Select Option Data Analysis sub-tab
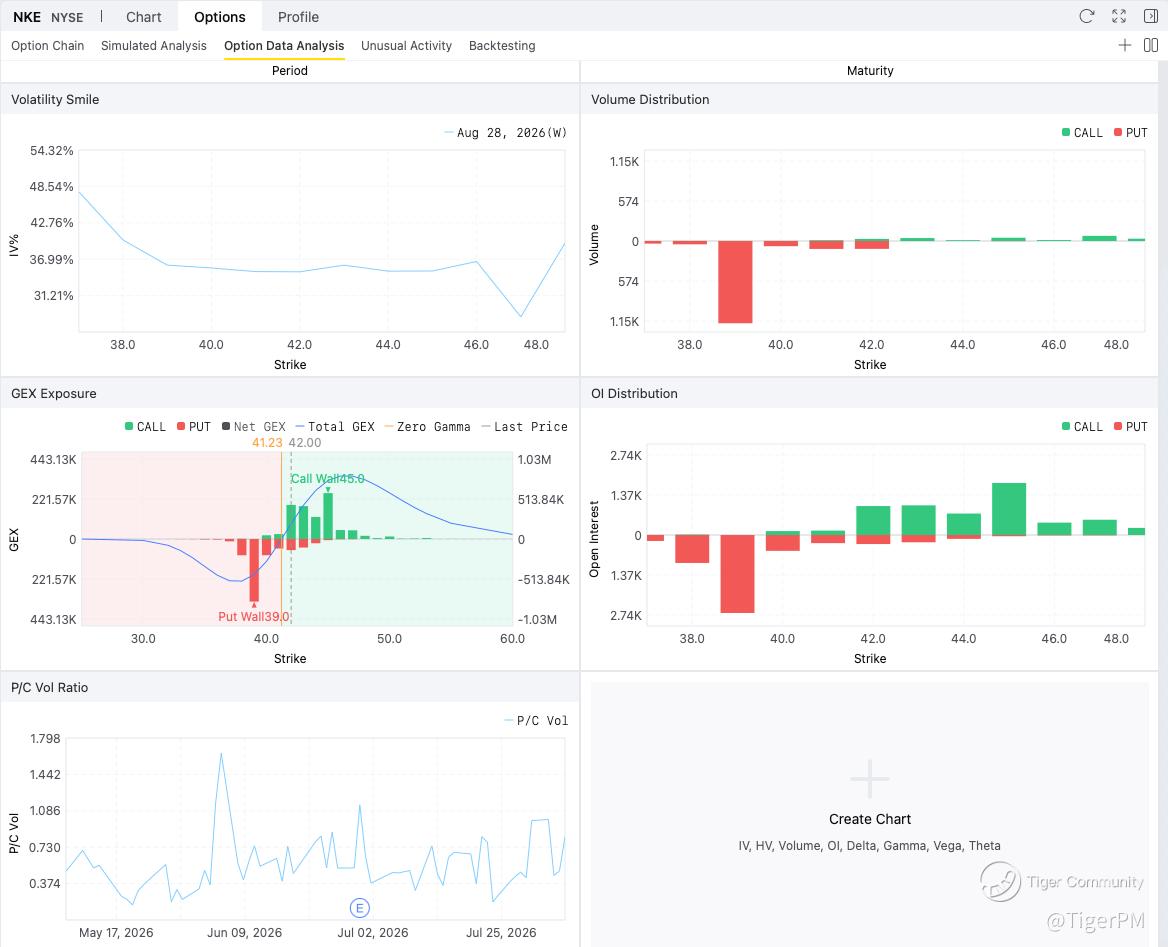 point(284,45)
